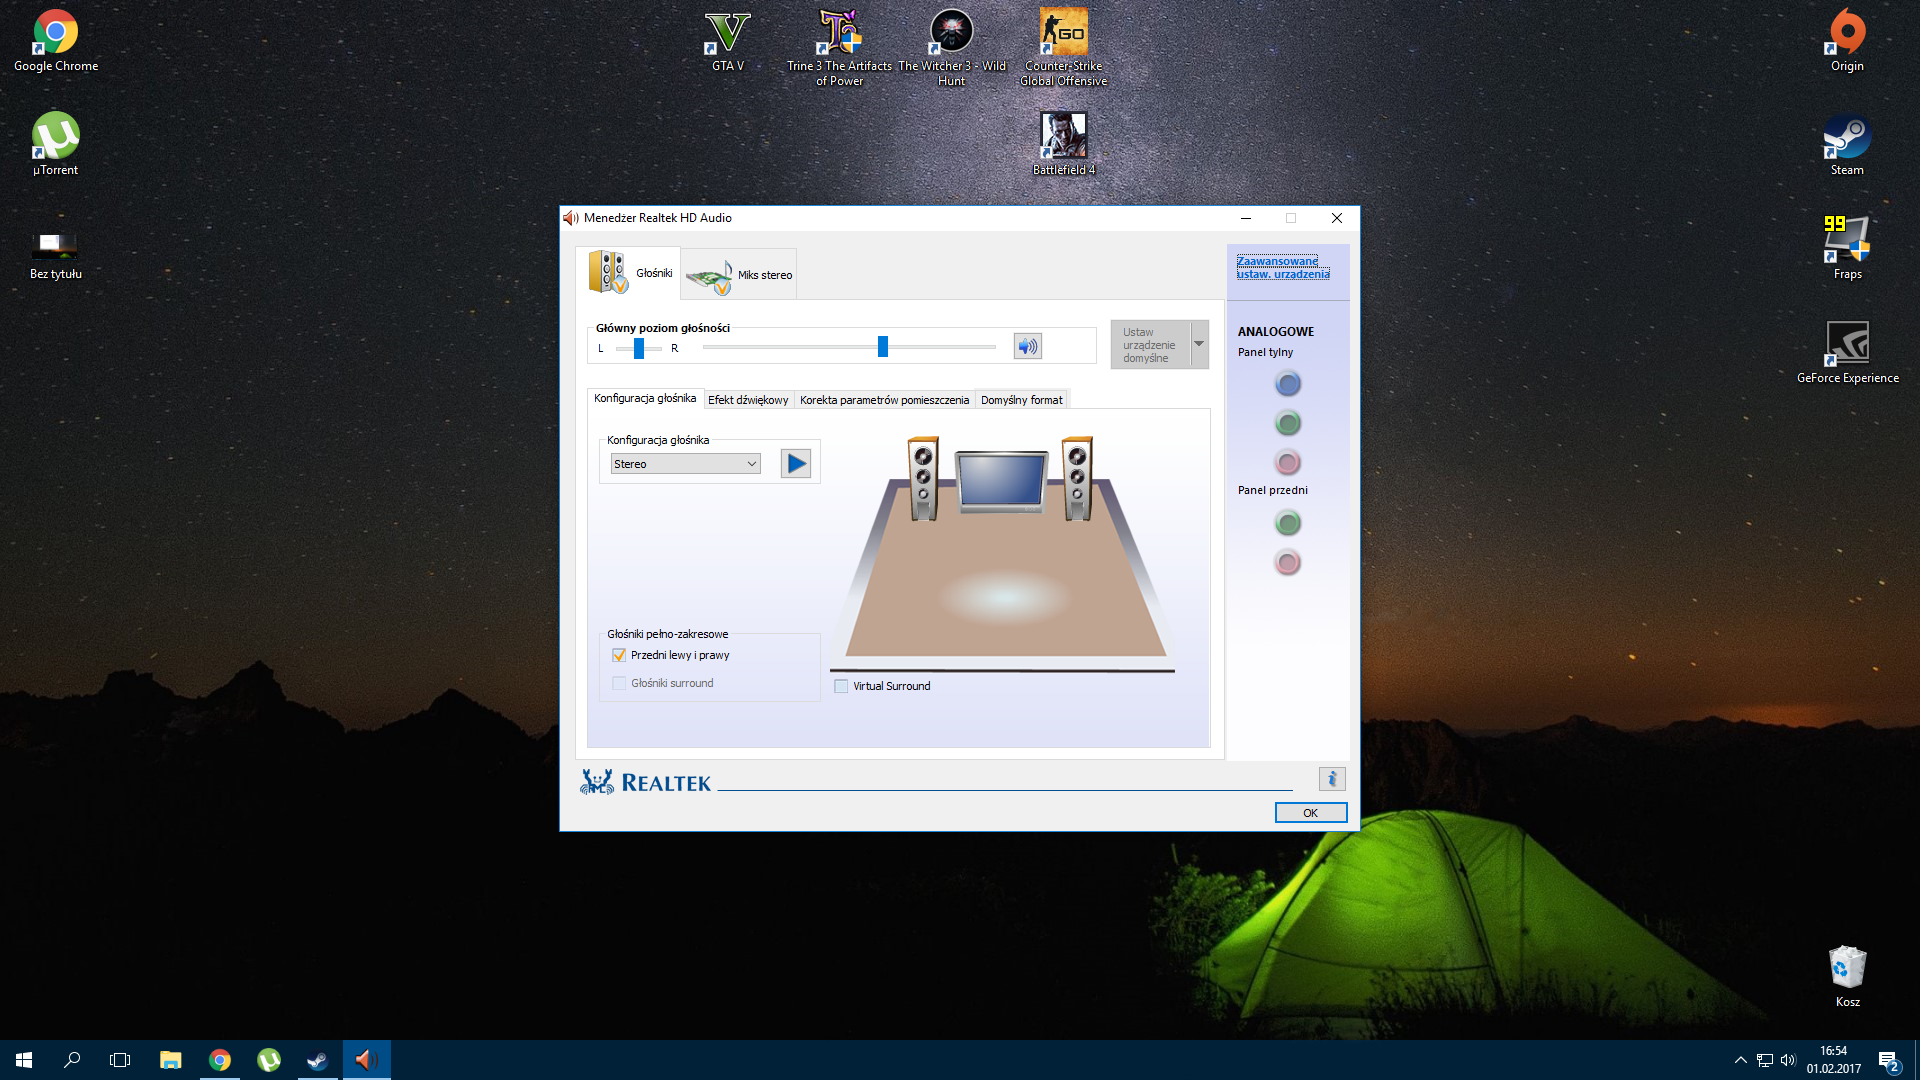Expand the Ustaw urządzenie domyślne dropdown arrow
Image resolution: width=1920 pixels, height=1080 pixels.
coord(1199,344)
